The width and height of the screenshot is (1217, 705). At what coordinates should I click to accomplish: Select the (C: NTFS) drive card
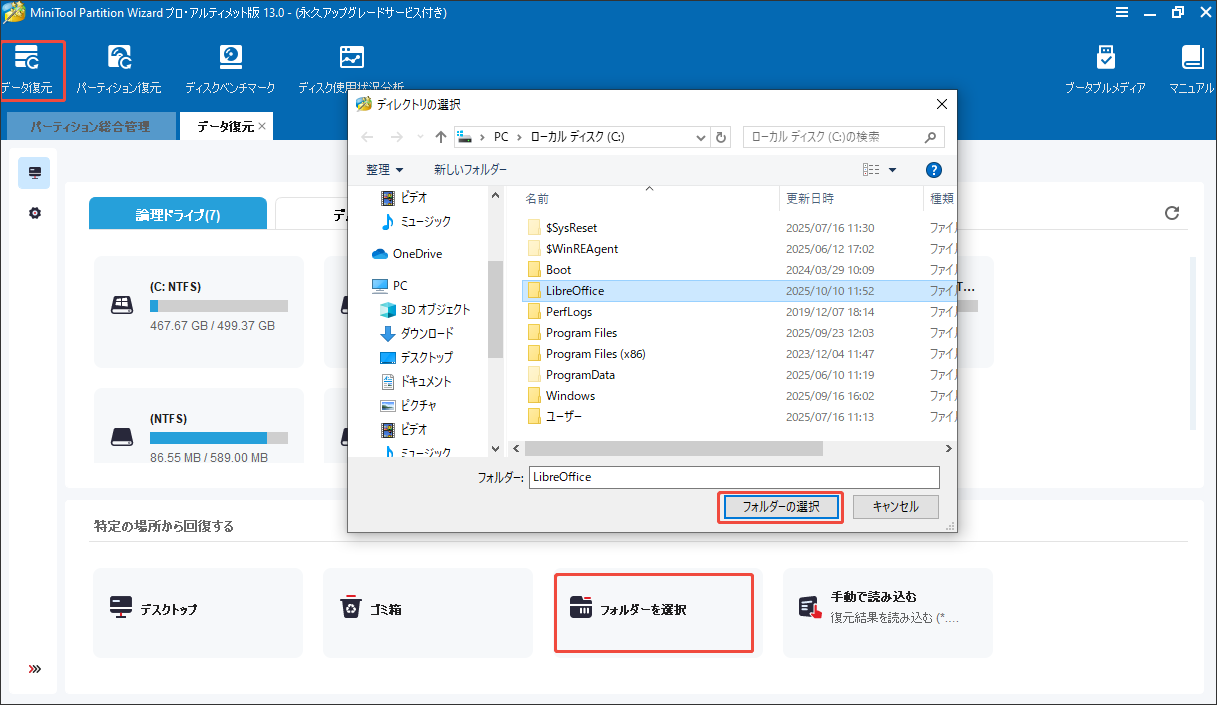pos(198,312)
